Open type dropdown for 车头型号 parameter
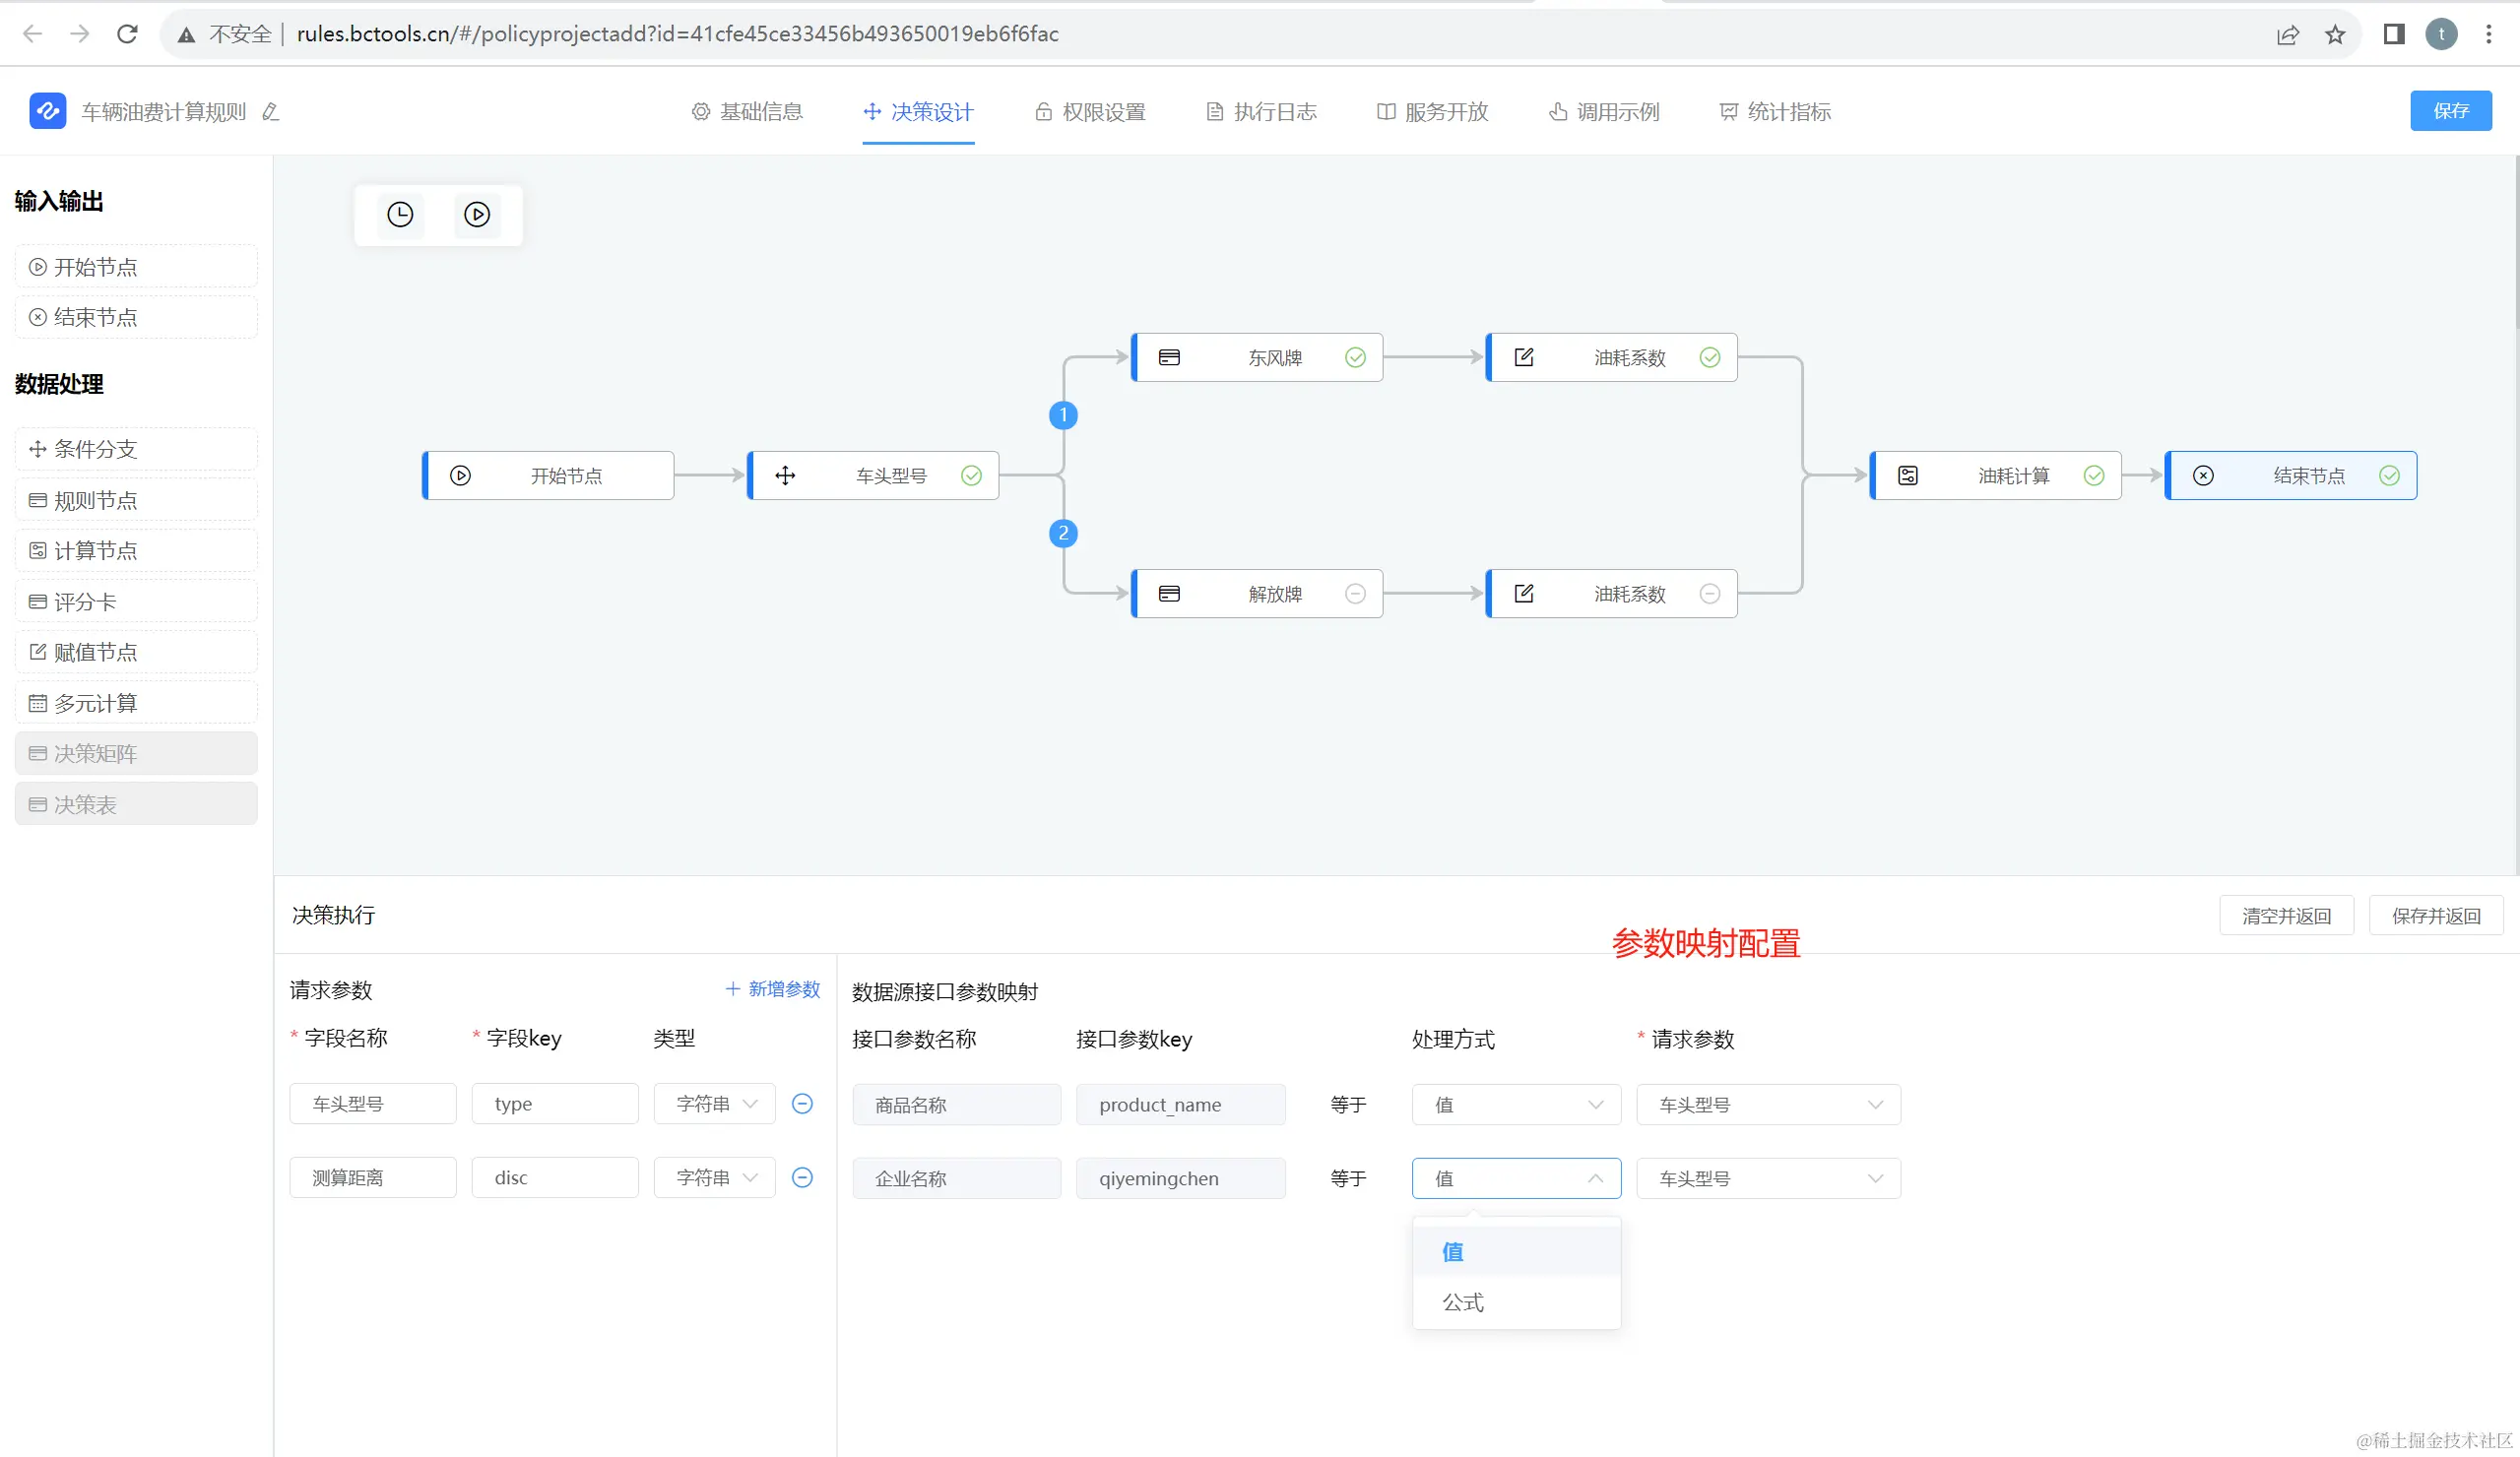Screen dimensions: 2520x1457 tap(714, 1104)
